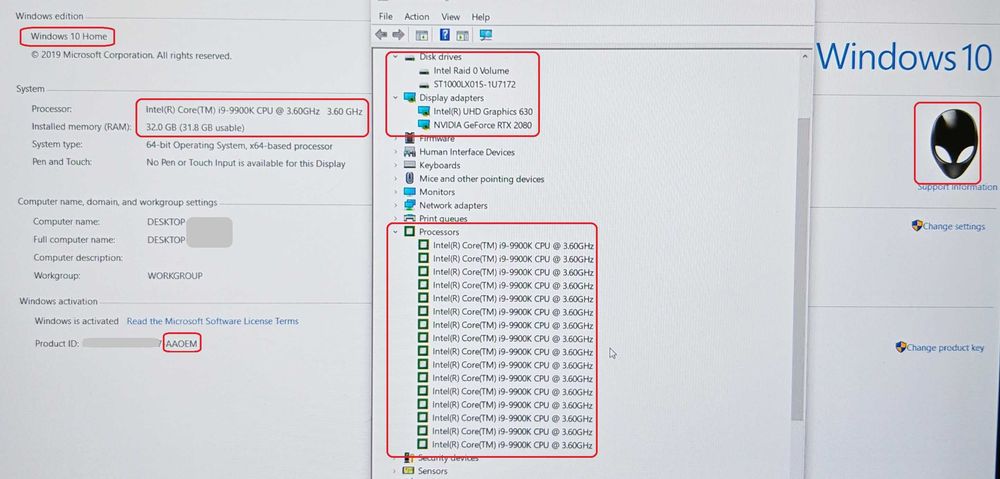Collapse the Display adapters node
1000x479 pixels.
click(395, 98)
